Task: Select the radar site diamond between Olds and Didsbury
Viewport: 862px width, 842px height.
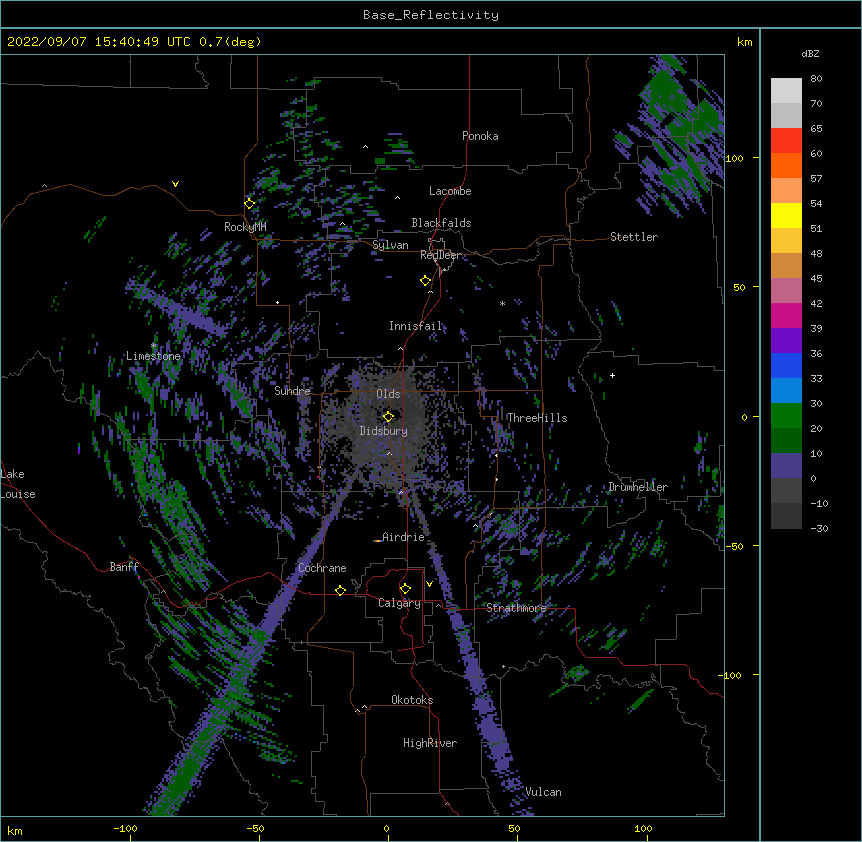Action: (388, 416)
